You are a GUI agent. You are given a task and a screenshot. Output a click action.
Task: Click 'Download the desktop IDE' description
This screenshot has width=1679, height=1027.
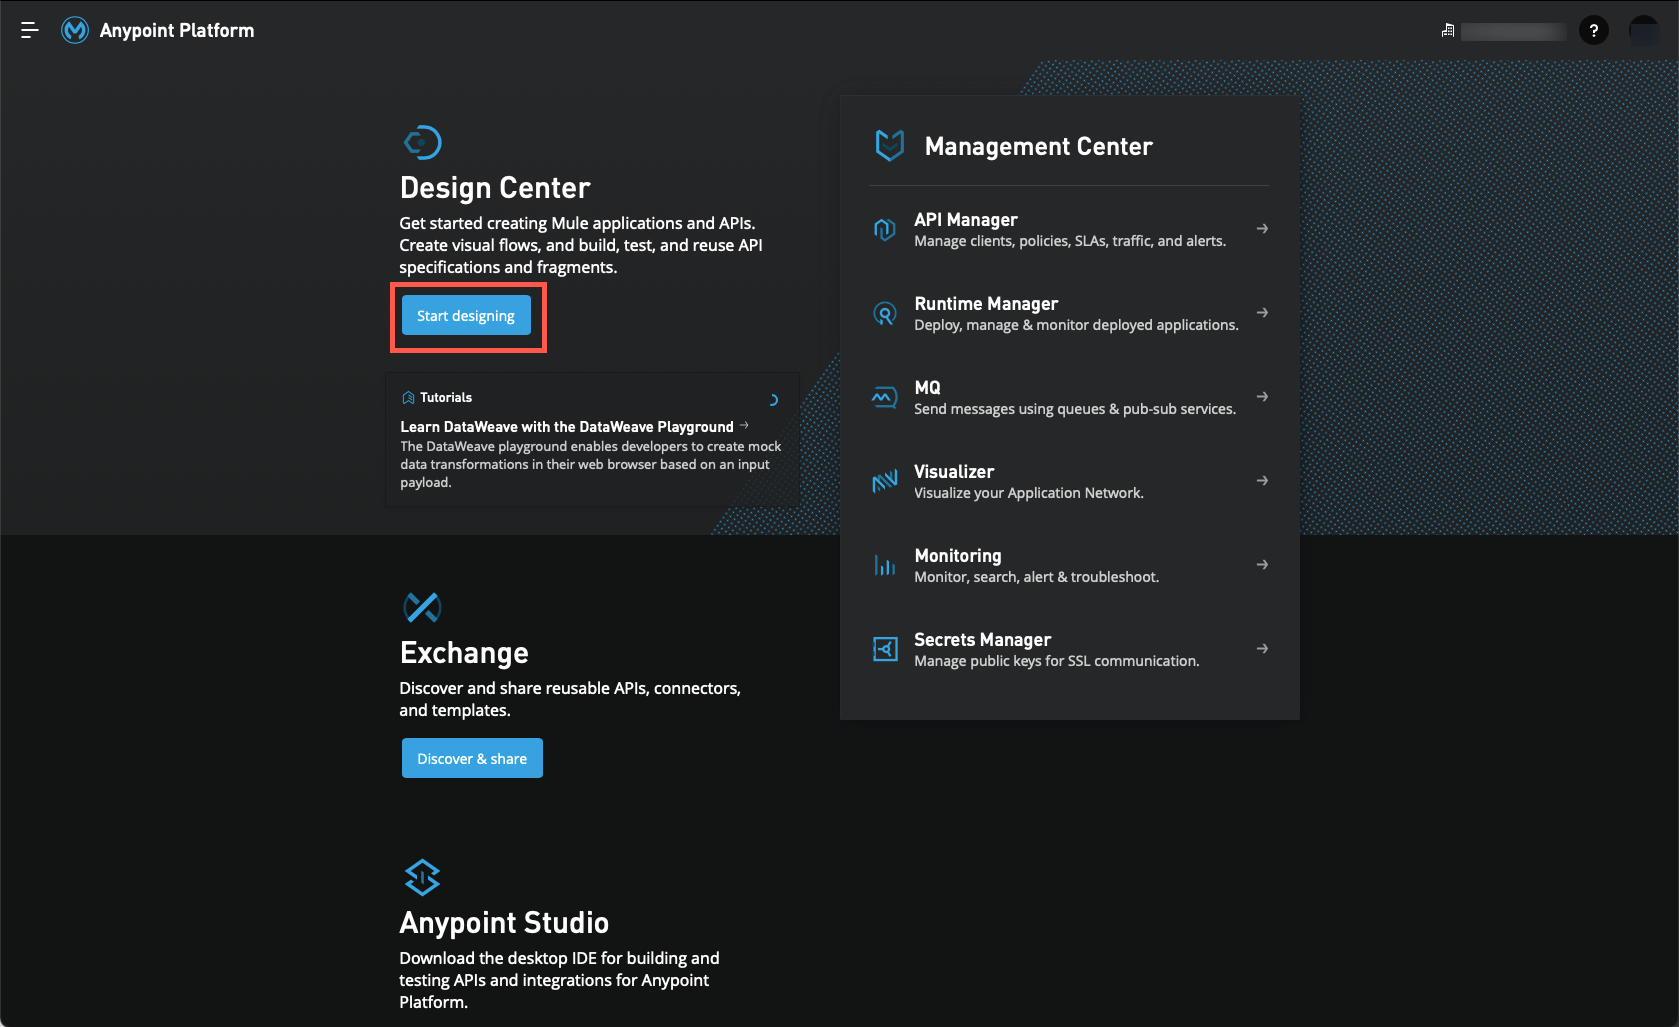click(559, 980)
